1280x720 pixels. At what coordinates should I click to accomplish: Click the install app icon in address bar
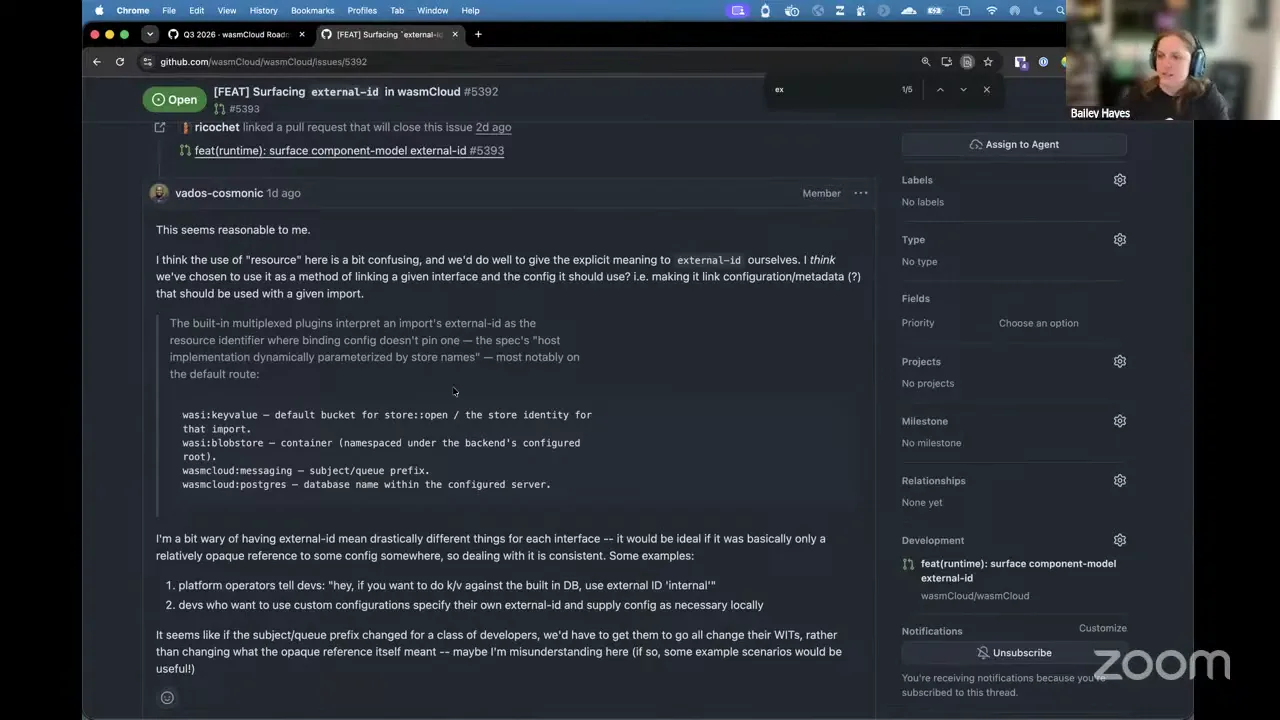946,62
